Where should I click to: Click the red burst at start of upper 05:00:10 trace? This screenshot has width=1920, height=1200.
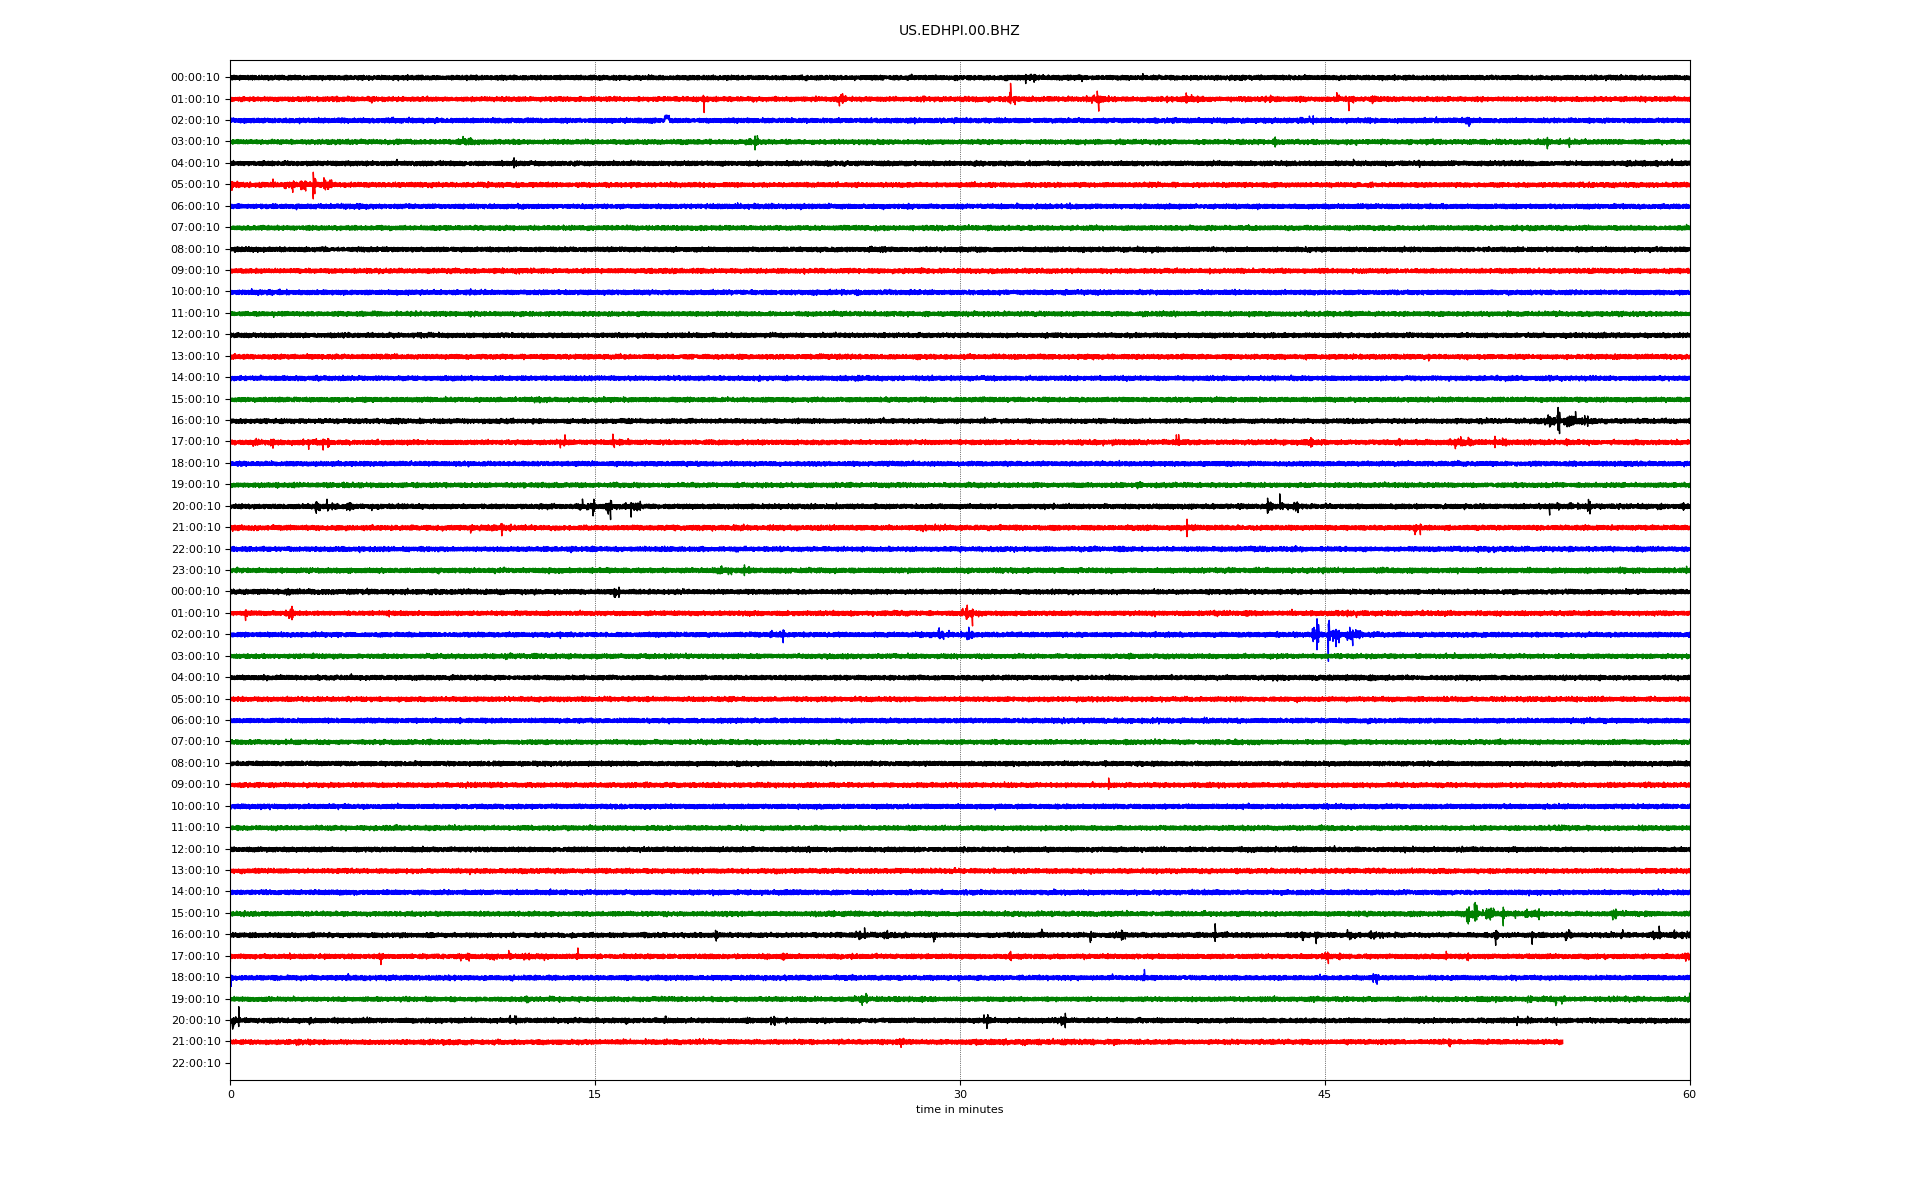pyautogui.click(x=313, y=185)
